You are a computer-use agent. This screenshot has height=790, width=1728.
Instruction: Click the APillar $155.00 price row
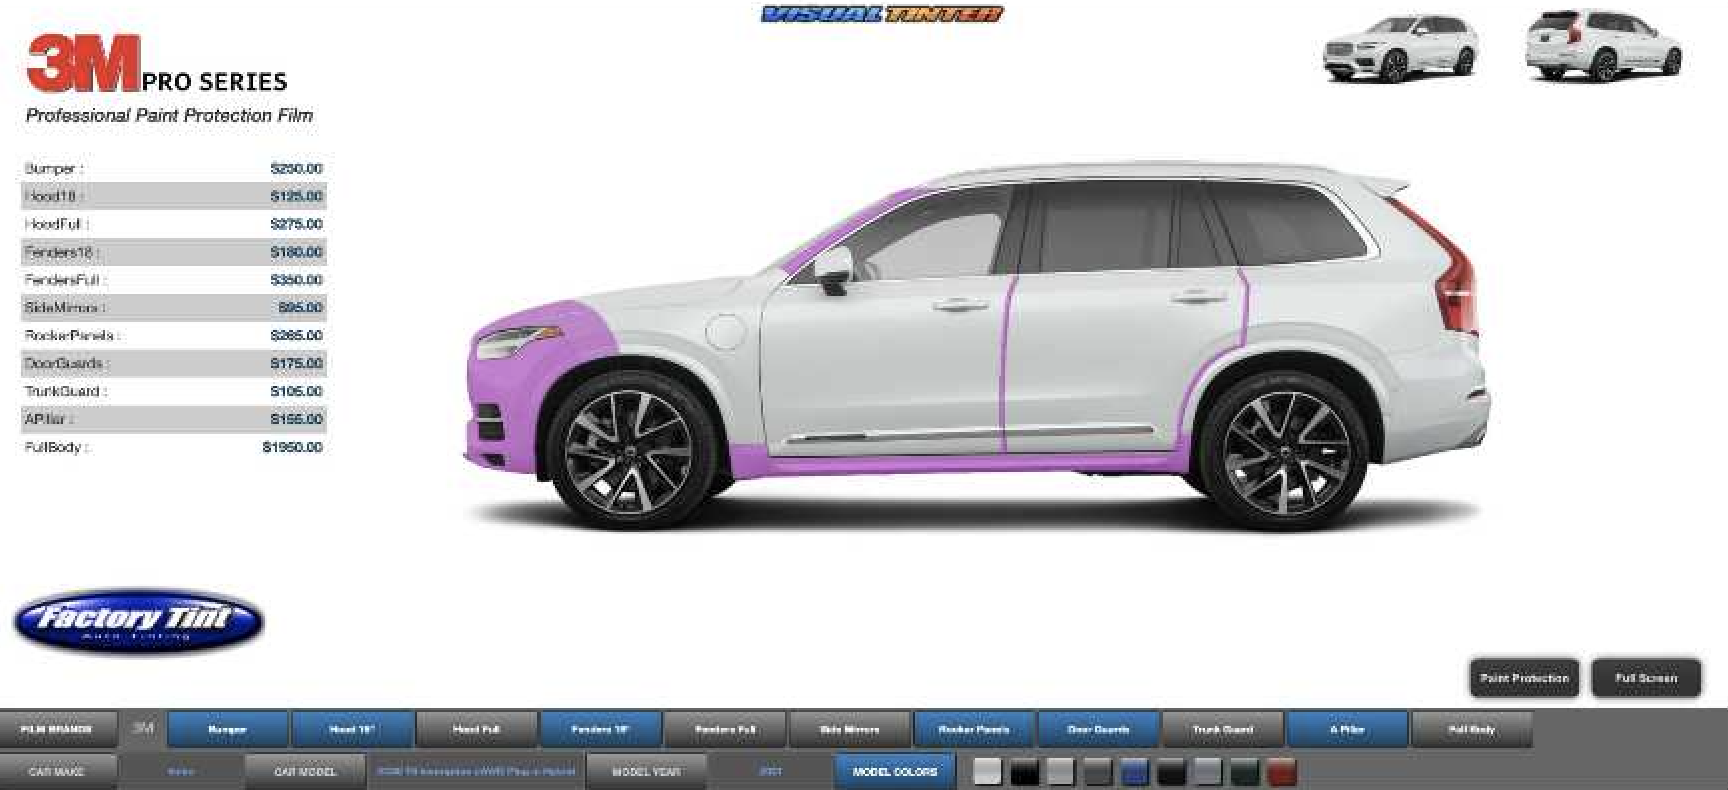(x=173, y=419)
